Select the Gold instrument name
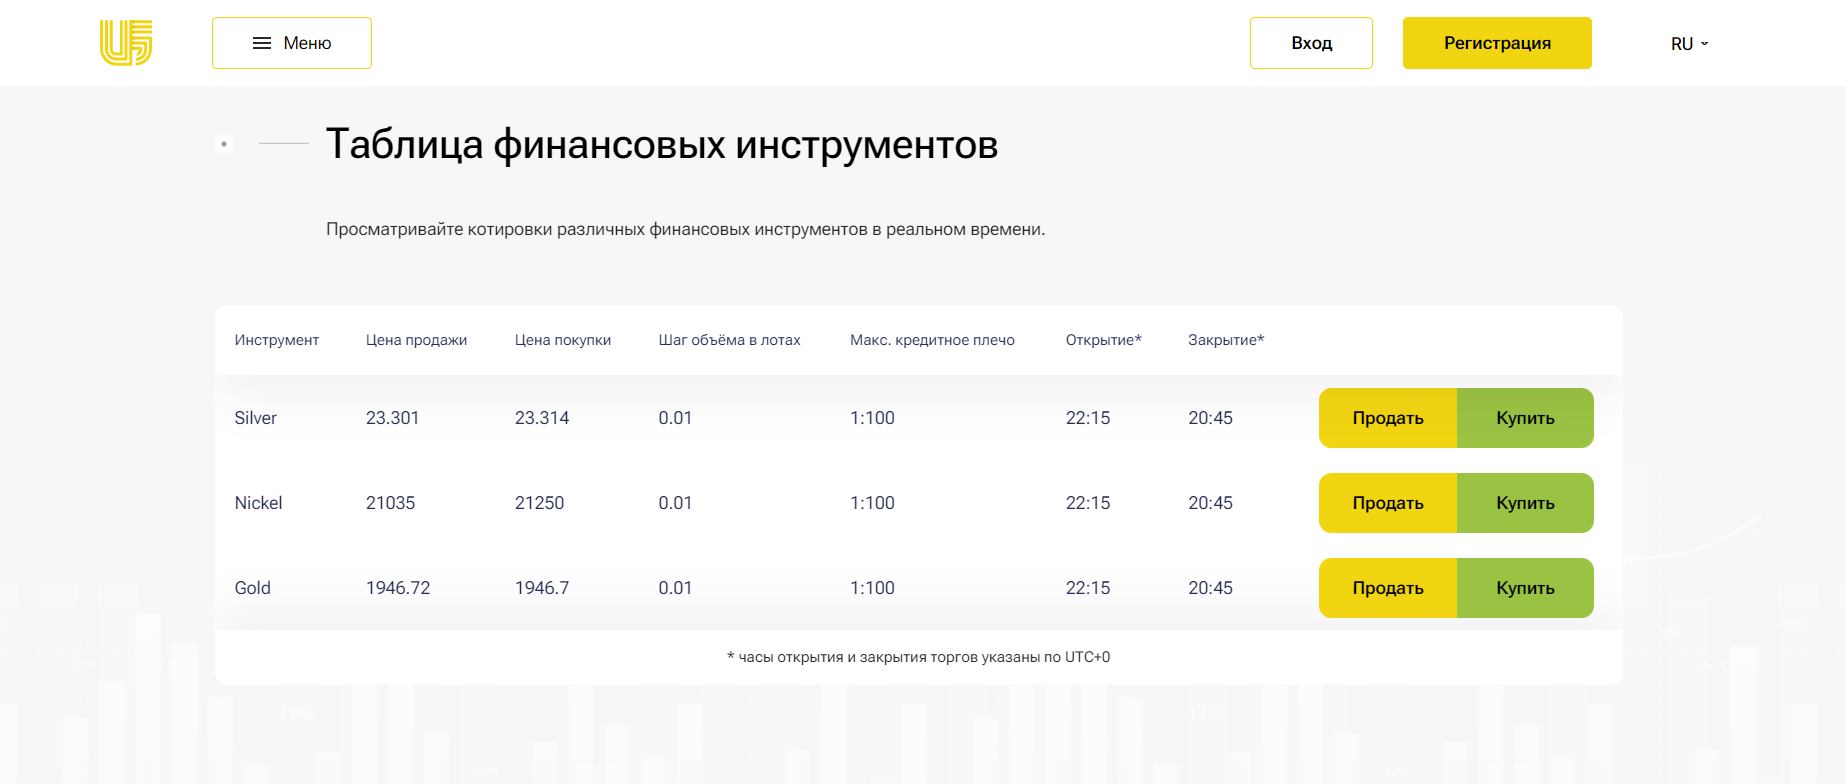This screenshot has width=1846, height=784. (252, 588)
